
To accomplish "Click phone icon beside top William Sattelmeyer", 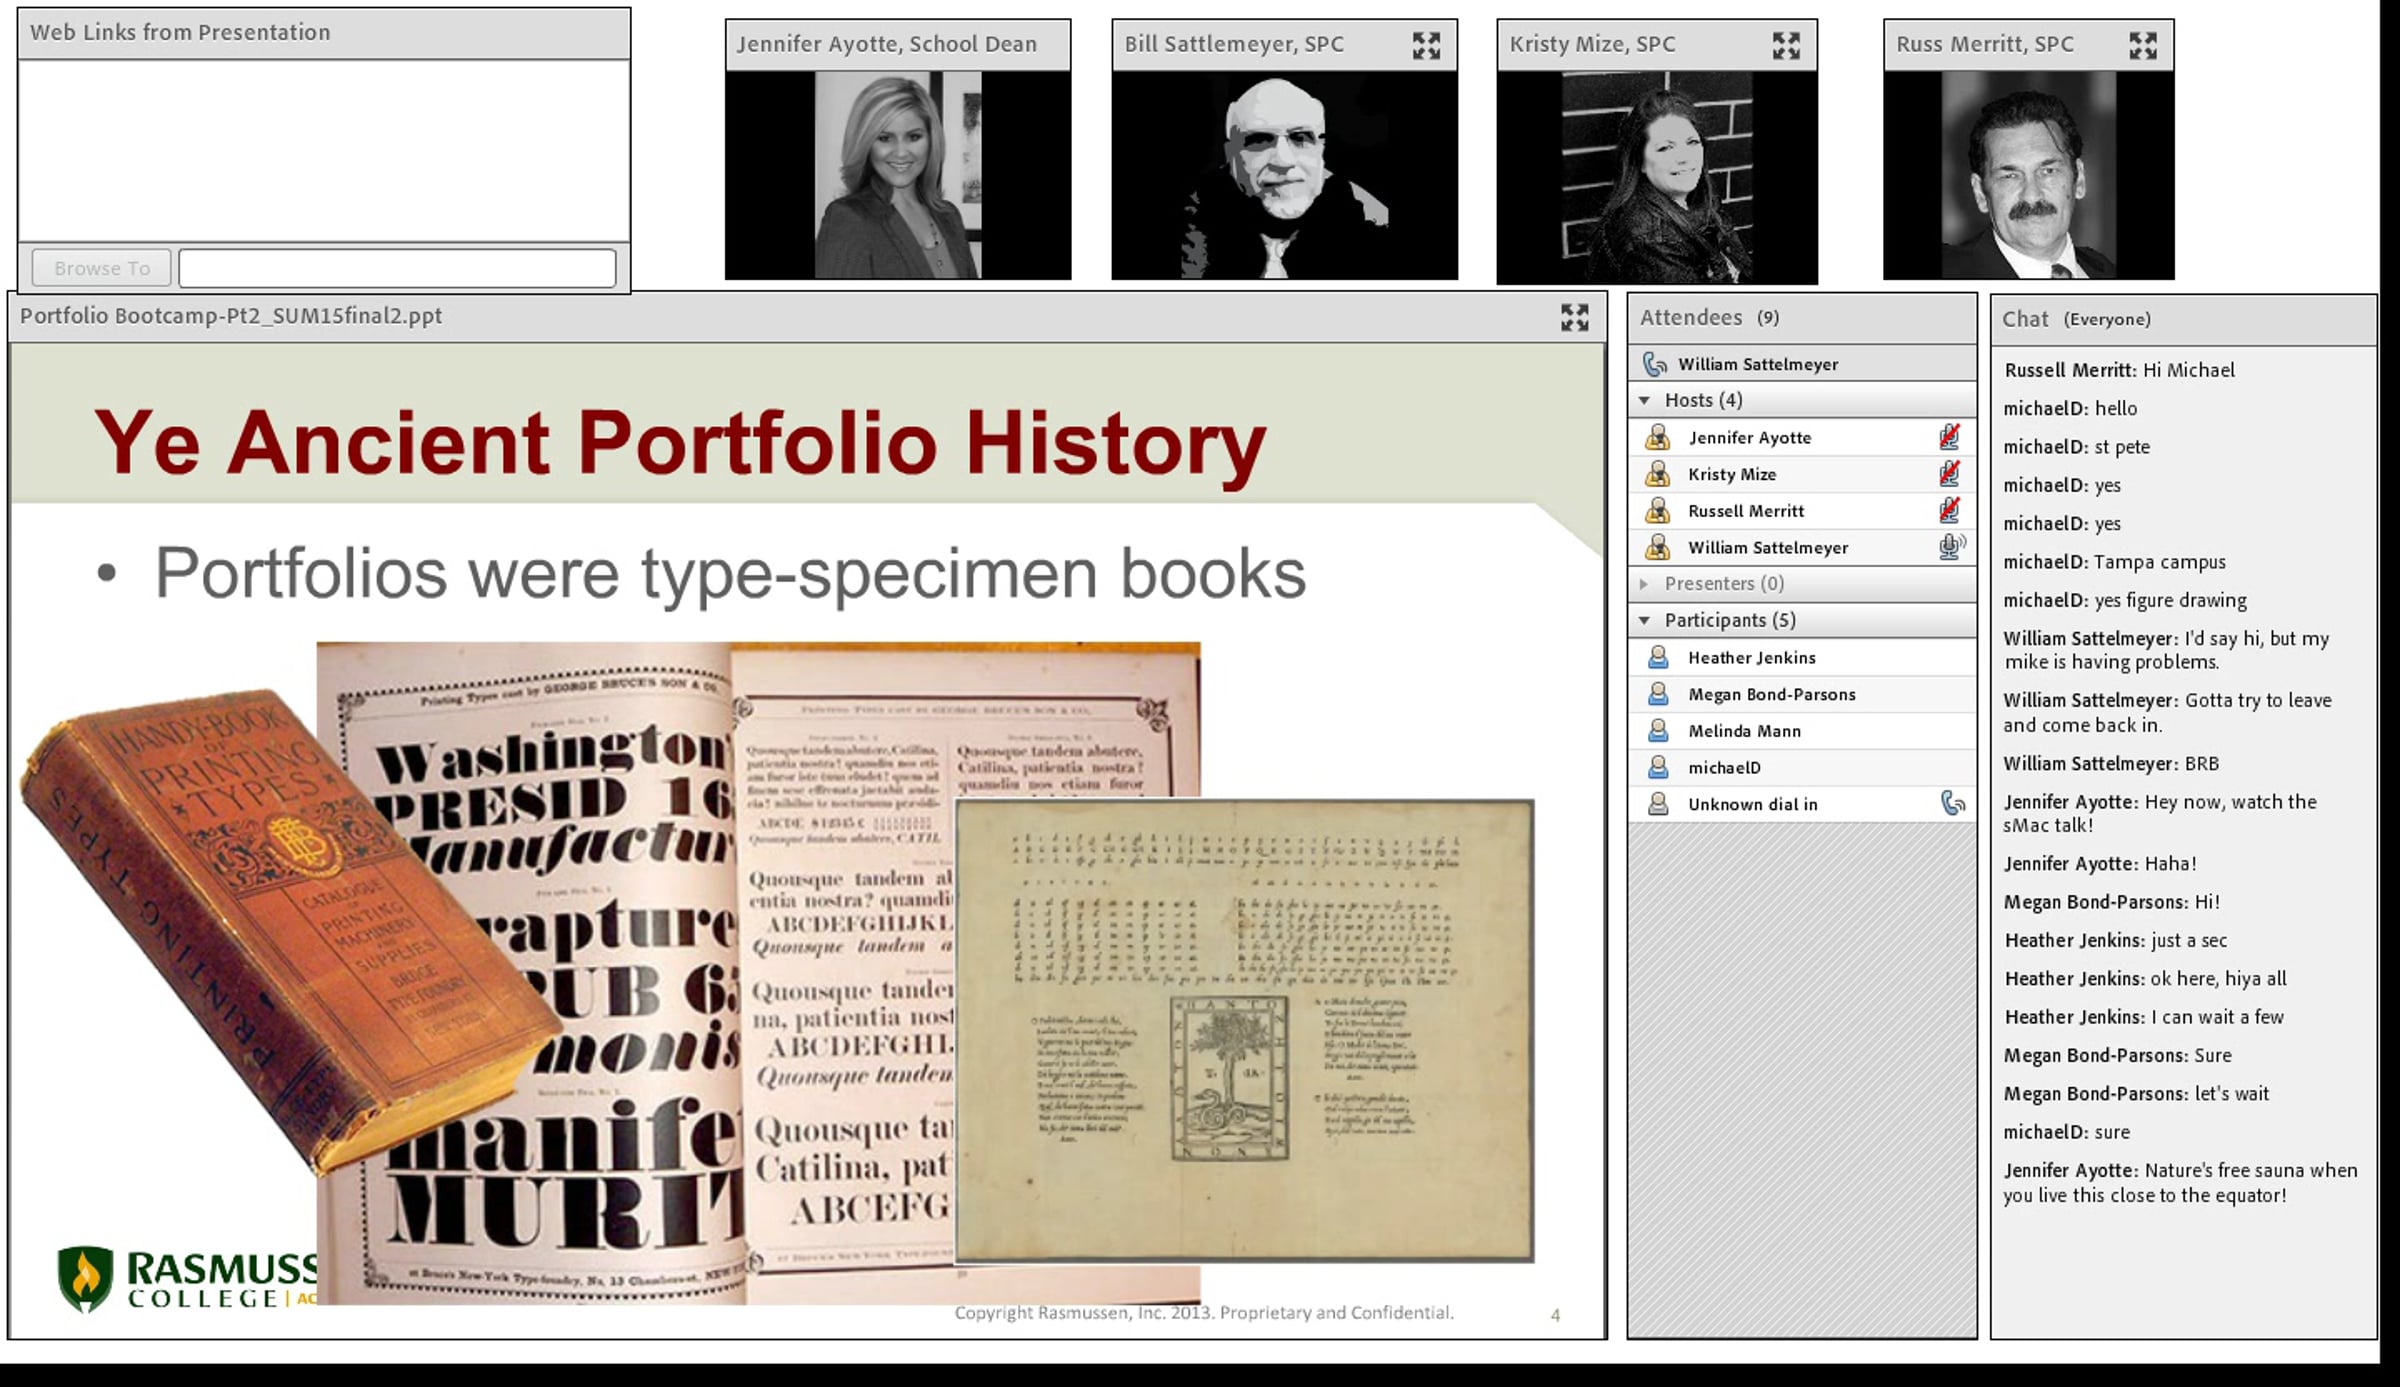I will pos(1655,364).
